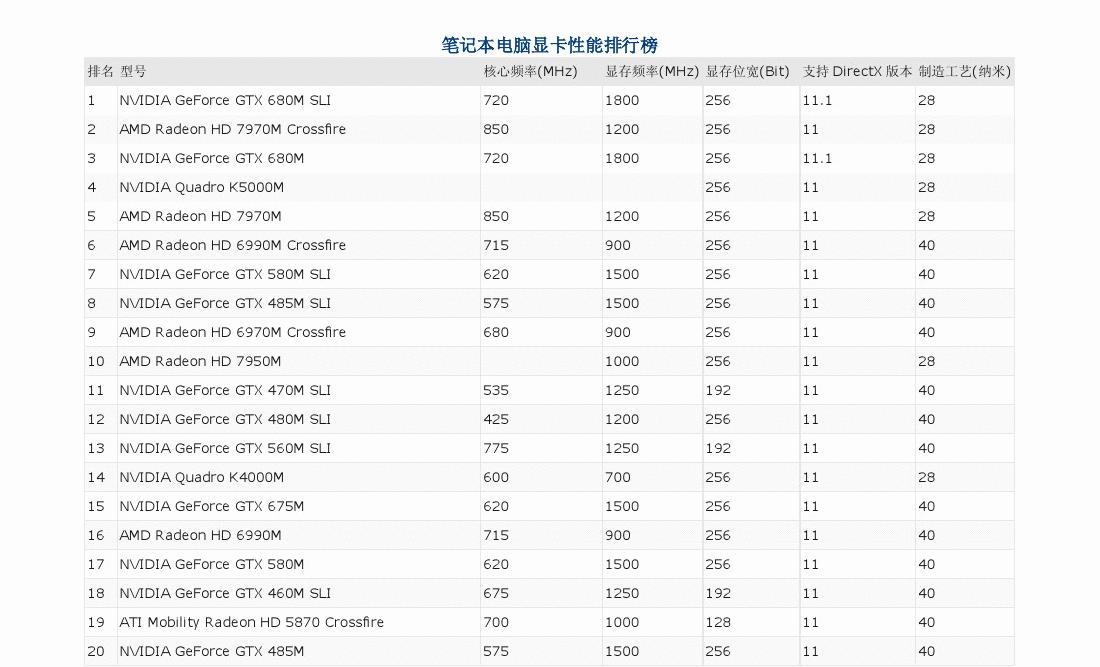This screenshot has height=667, width=1100.
Task: Click core clock 775 of GTX 560M SLI
Action: pyautogui.click(x=496, y=448)
